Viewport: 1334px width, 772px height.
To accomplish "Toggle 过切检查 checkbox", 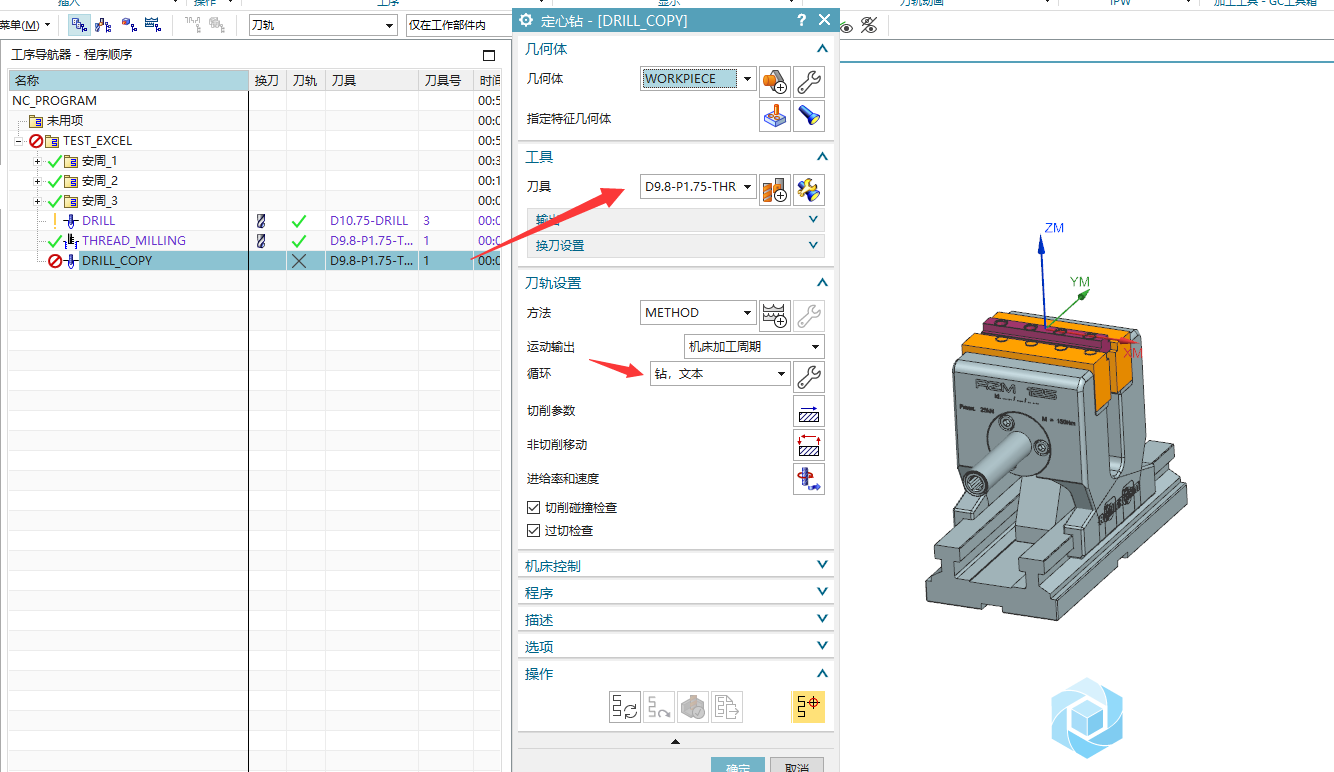I will (x=533, y=530).
